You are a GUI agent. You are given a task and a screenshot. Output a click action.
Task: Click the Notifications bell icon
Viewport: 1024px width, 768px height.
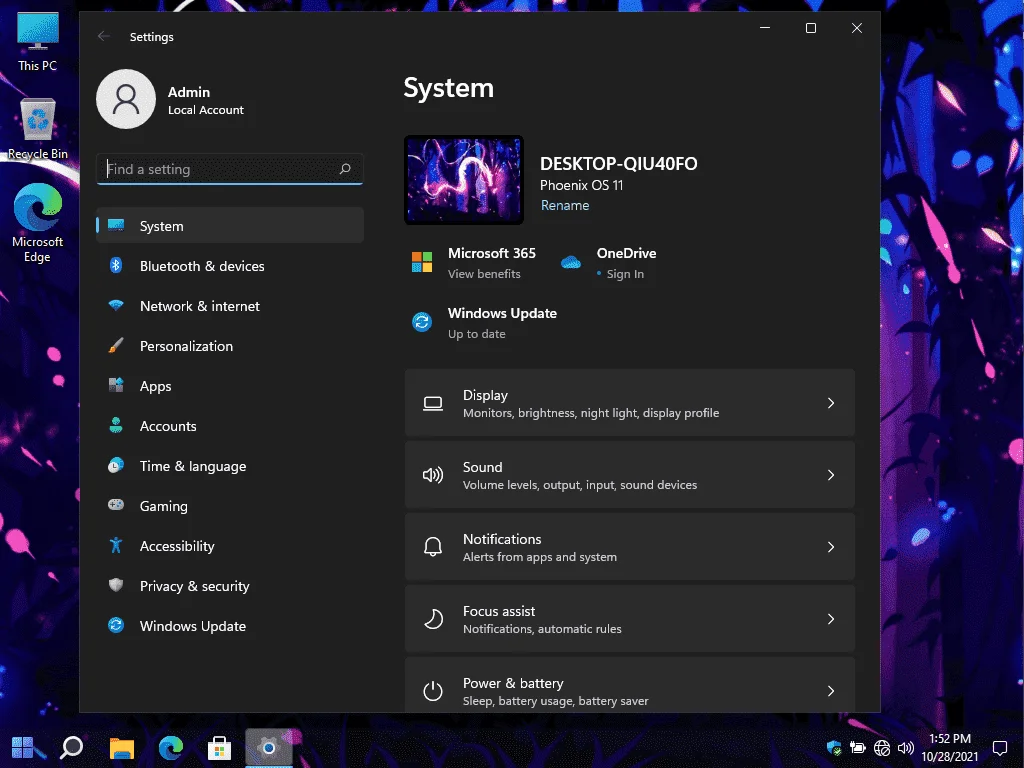click(432, 547)
